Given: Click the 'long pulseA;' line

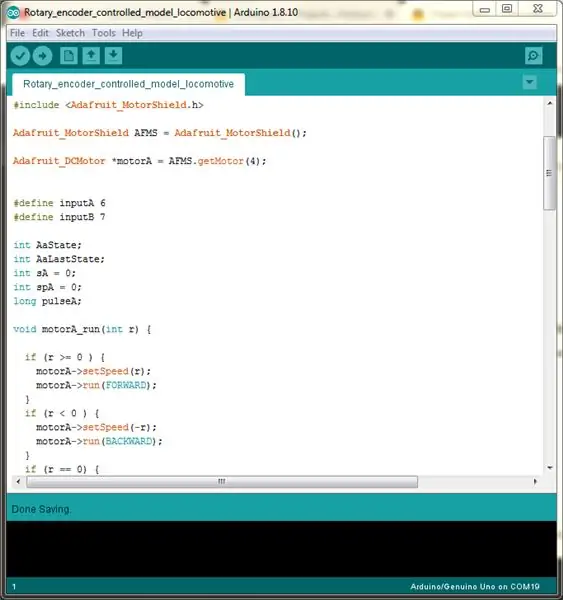Looking at the screenshot, I should click(x=47, y=301).
